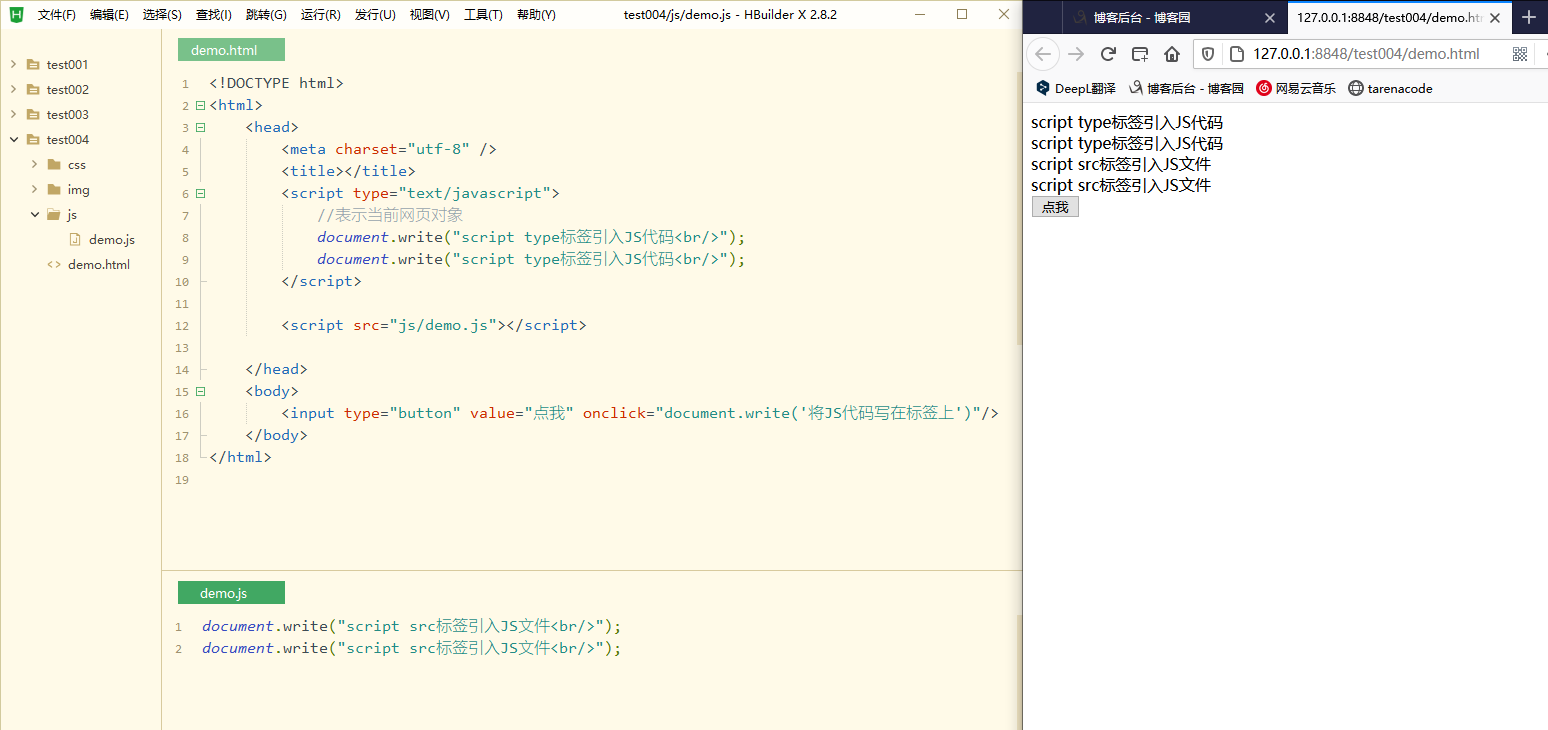Image resolution: width=1548 pixels, height=730 pixels.
Task: Expand the test001 project folder
Action: (13, 64)
